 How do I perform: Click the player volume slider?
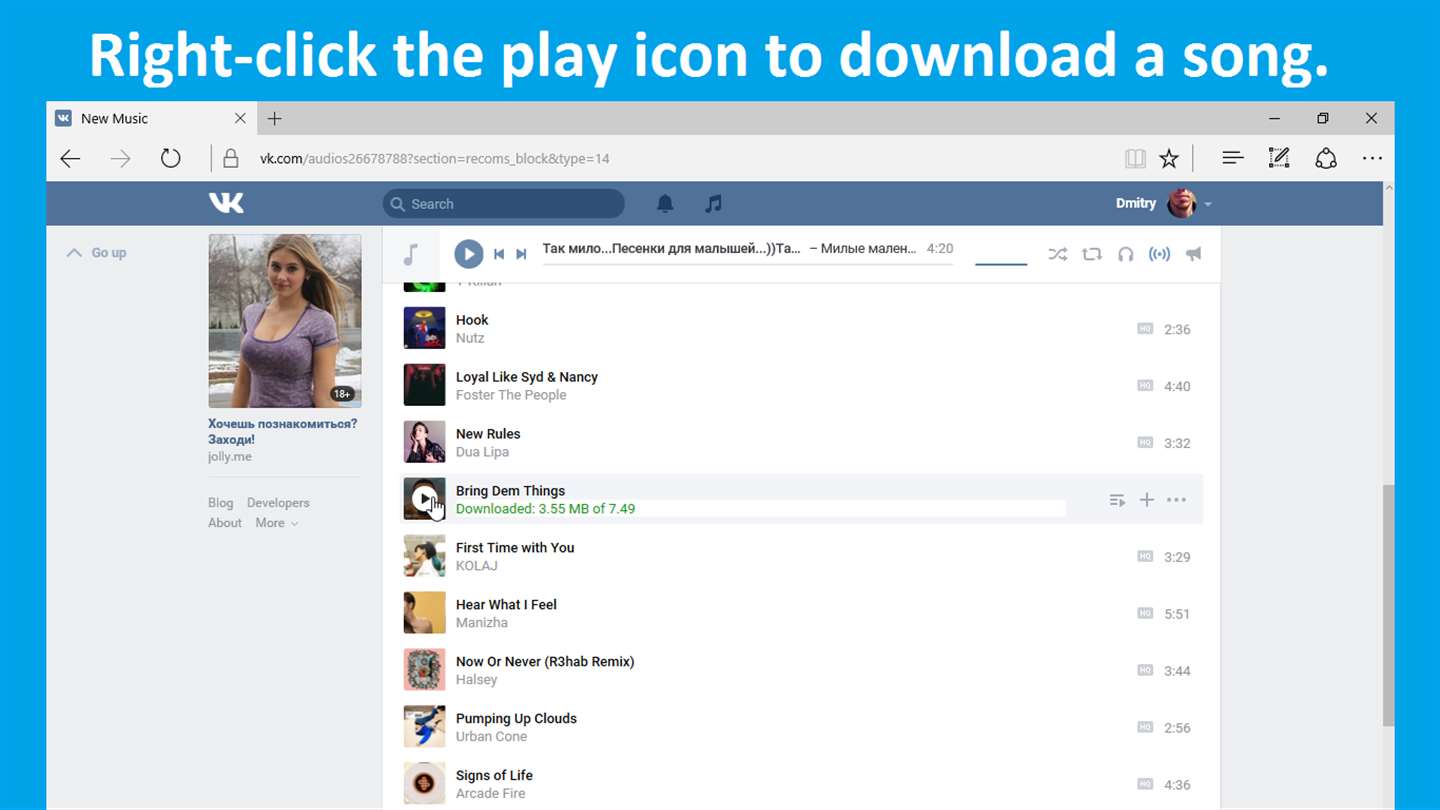1001,264
